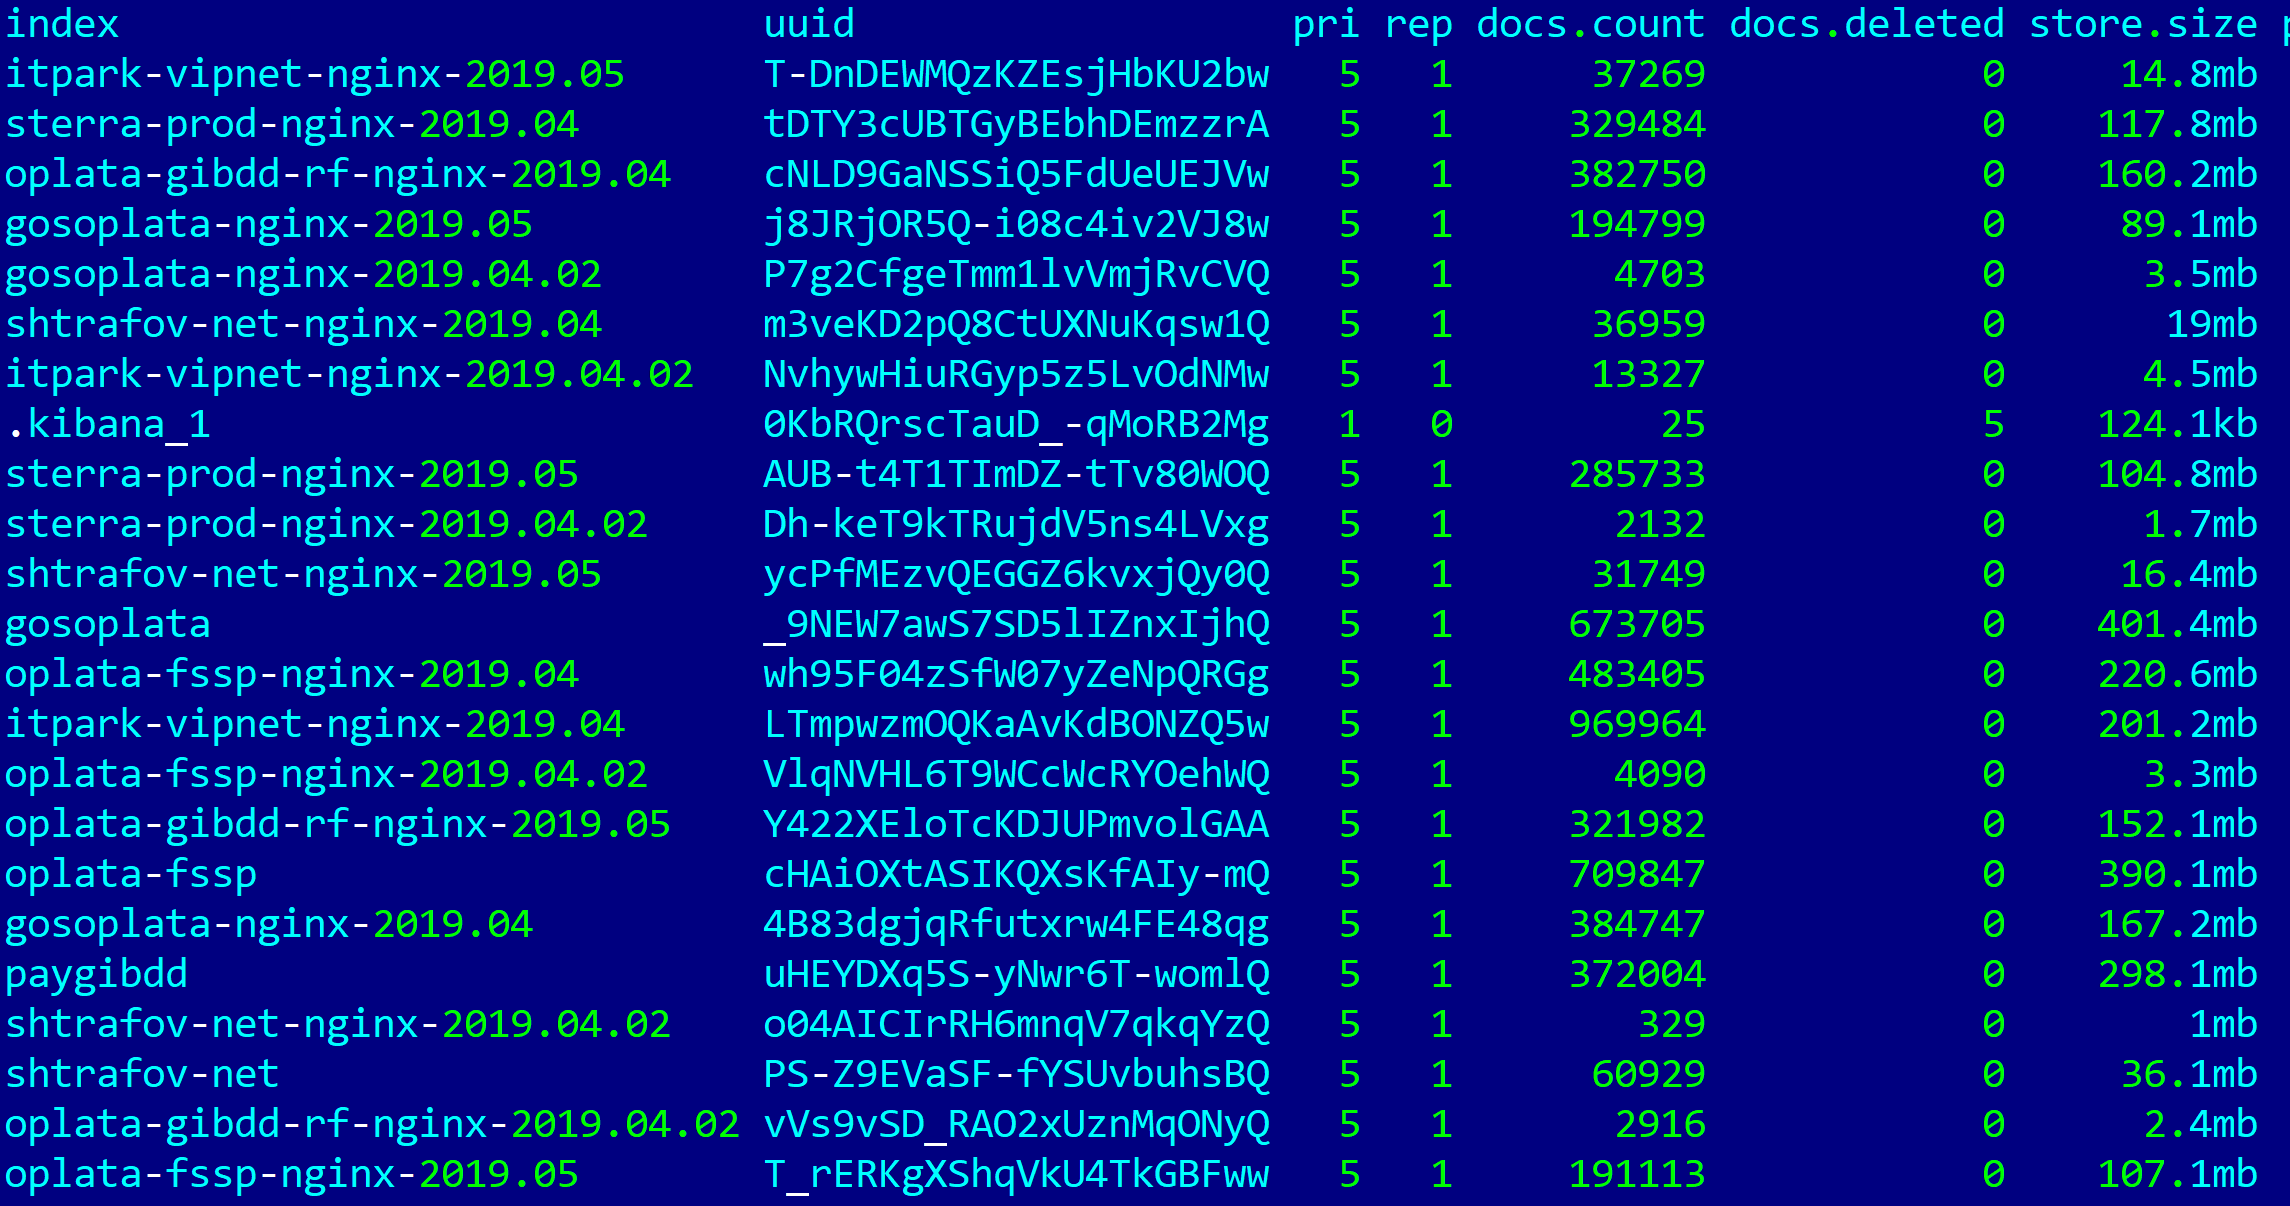Select index name oplata-gibdd-rf-nginx-2019.04
Image resolution: width=2290 pixels, height=1206 pixels.
[x=338, y=174]
